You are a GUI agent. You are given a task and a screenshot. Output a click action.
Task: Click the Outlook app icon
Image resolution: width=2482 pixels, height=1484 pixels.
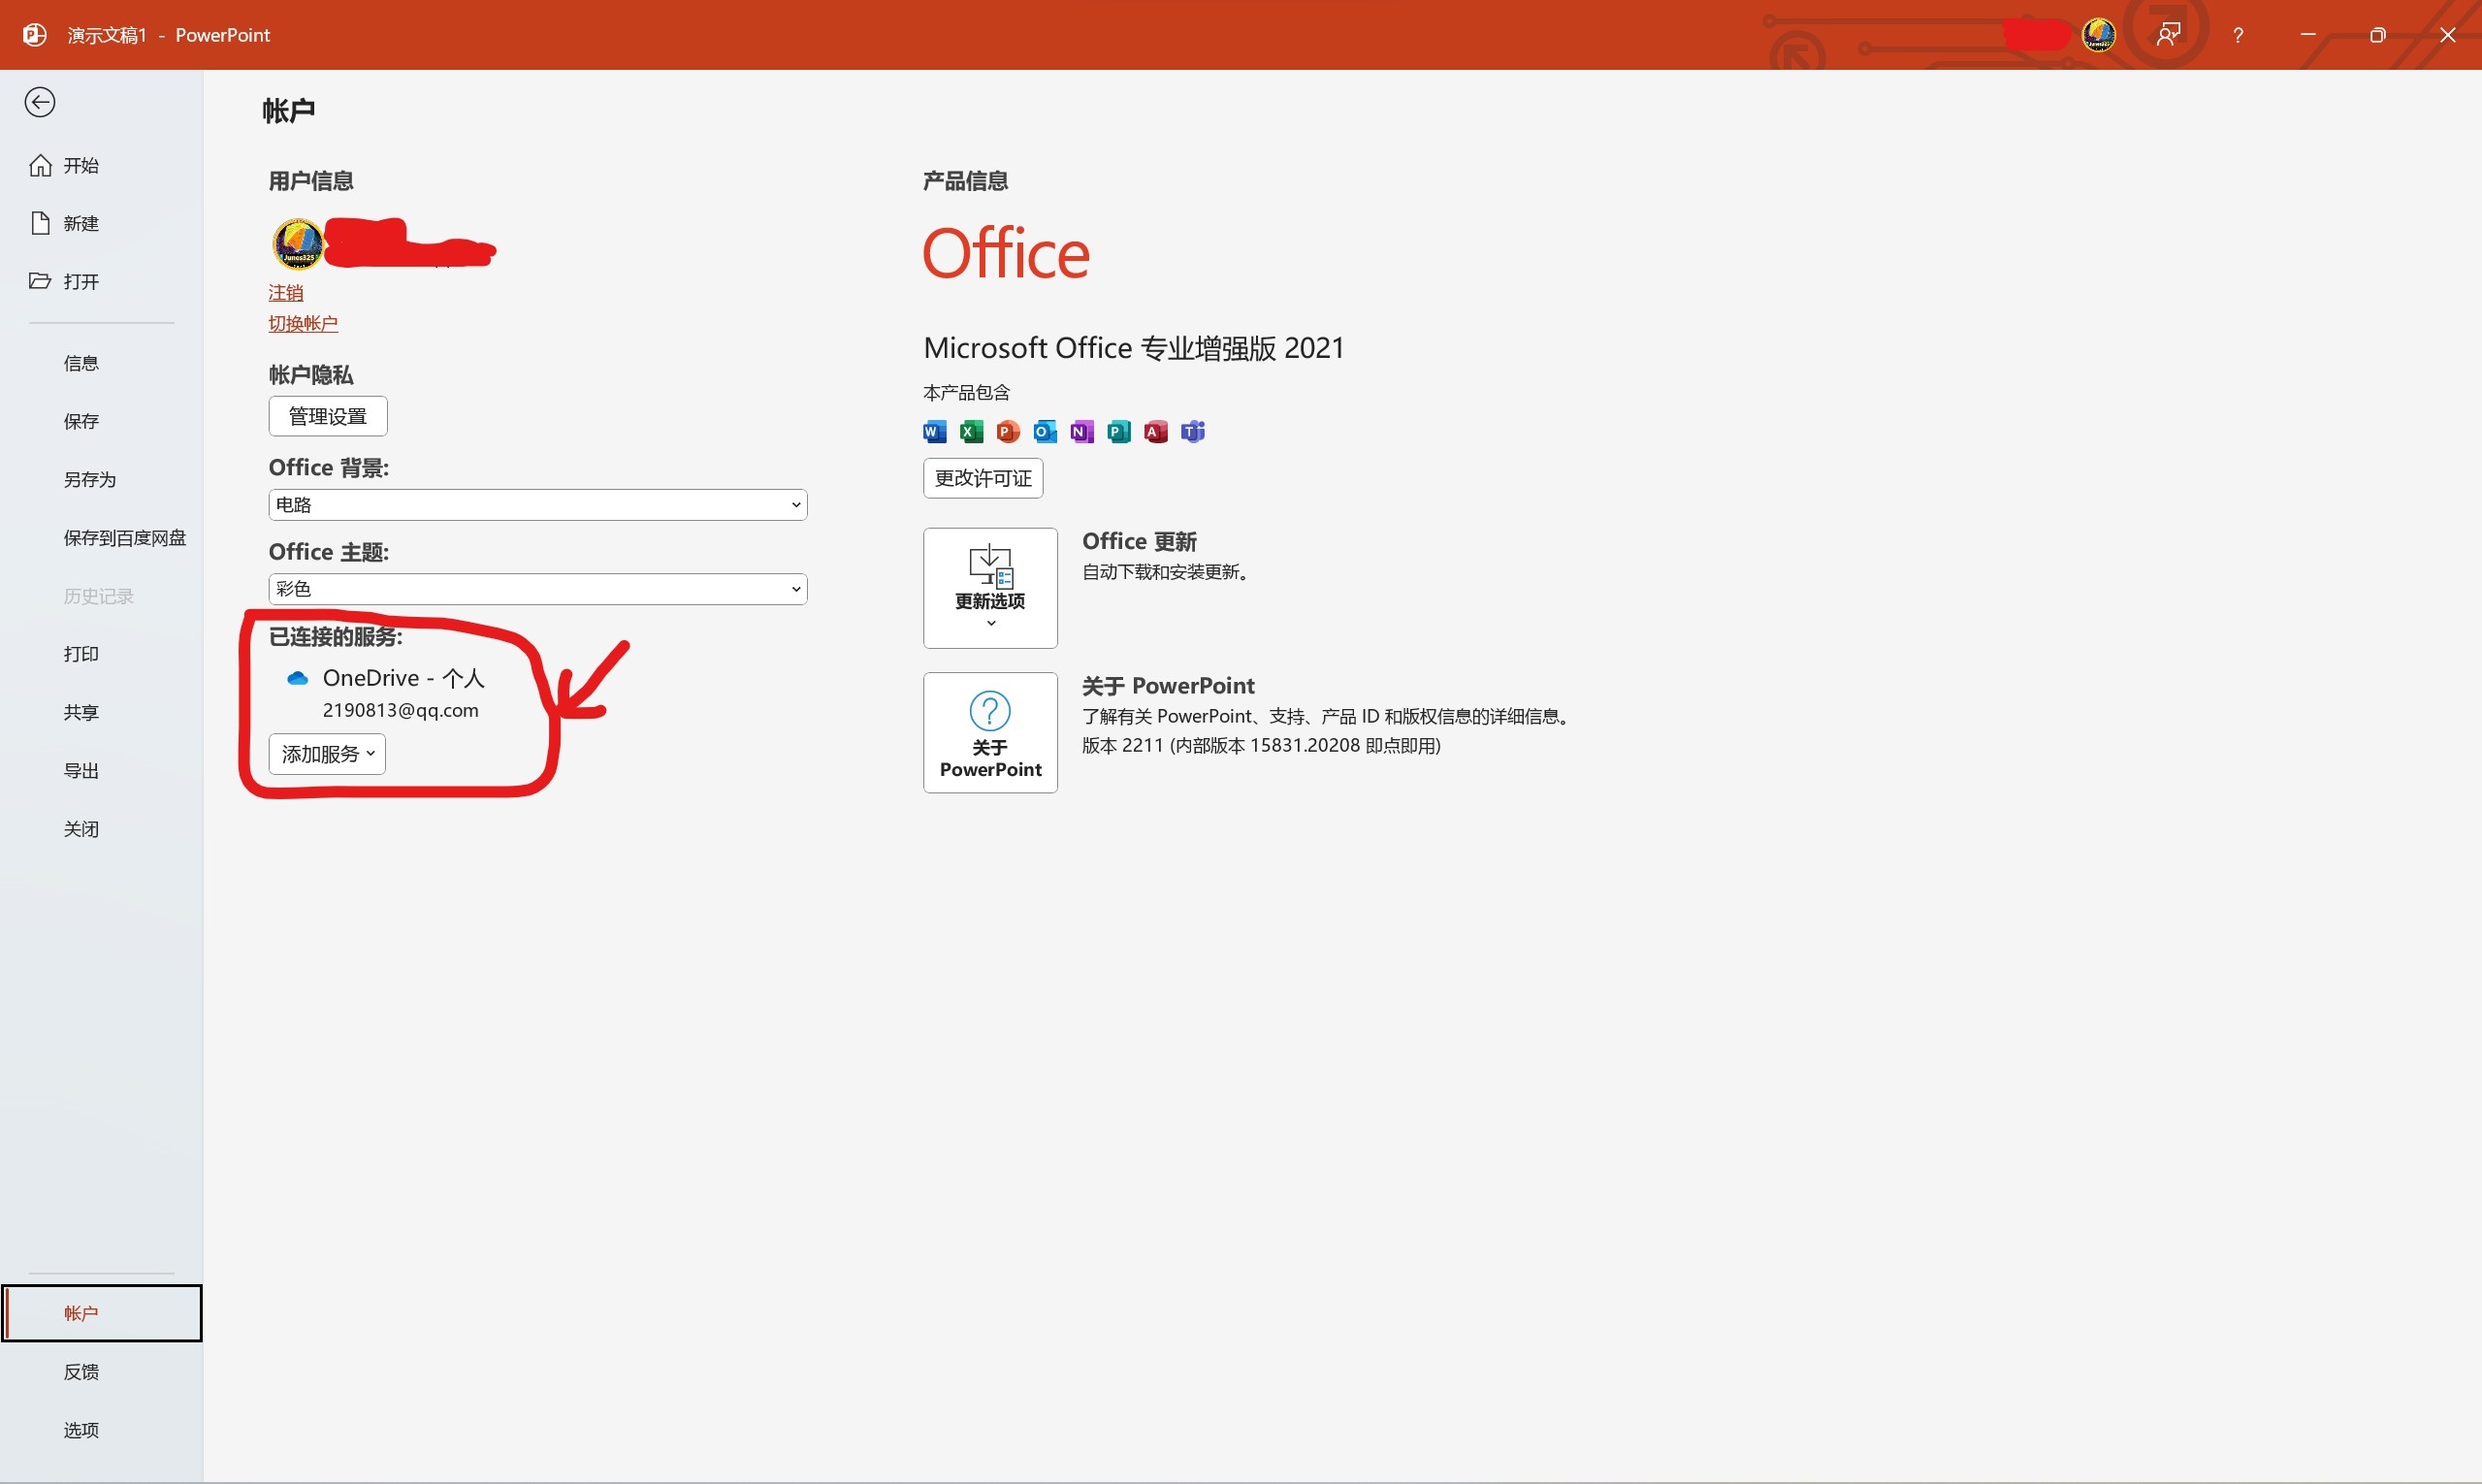click(1045, 432)
